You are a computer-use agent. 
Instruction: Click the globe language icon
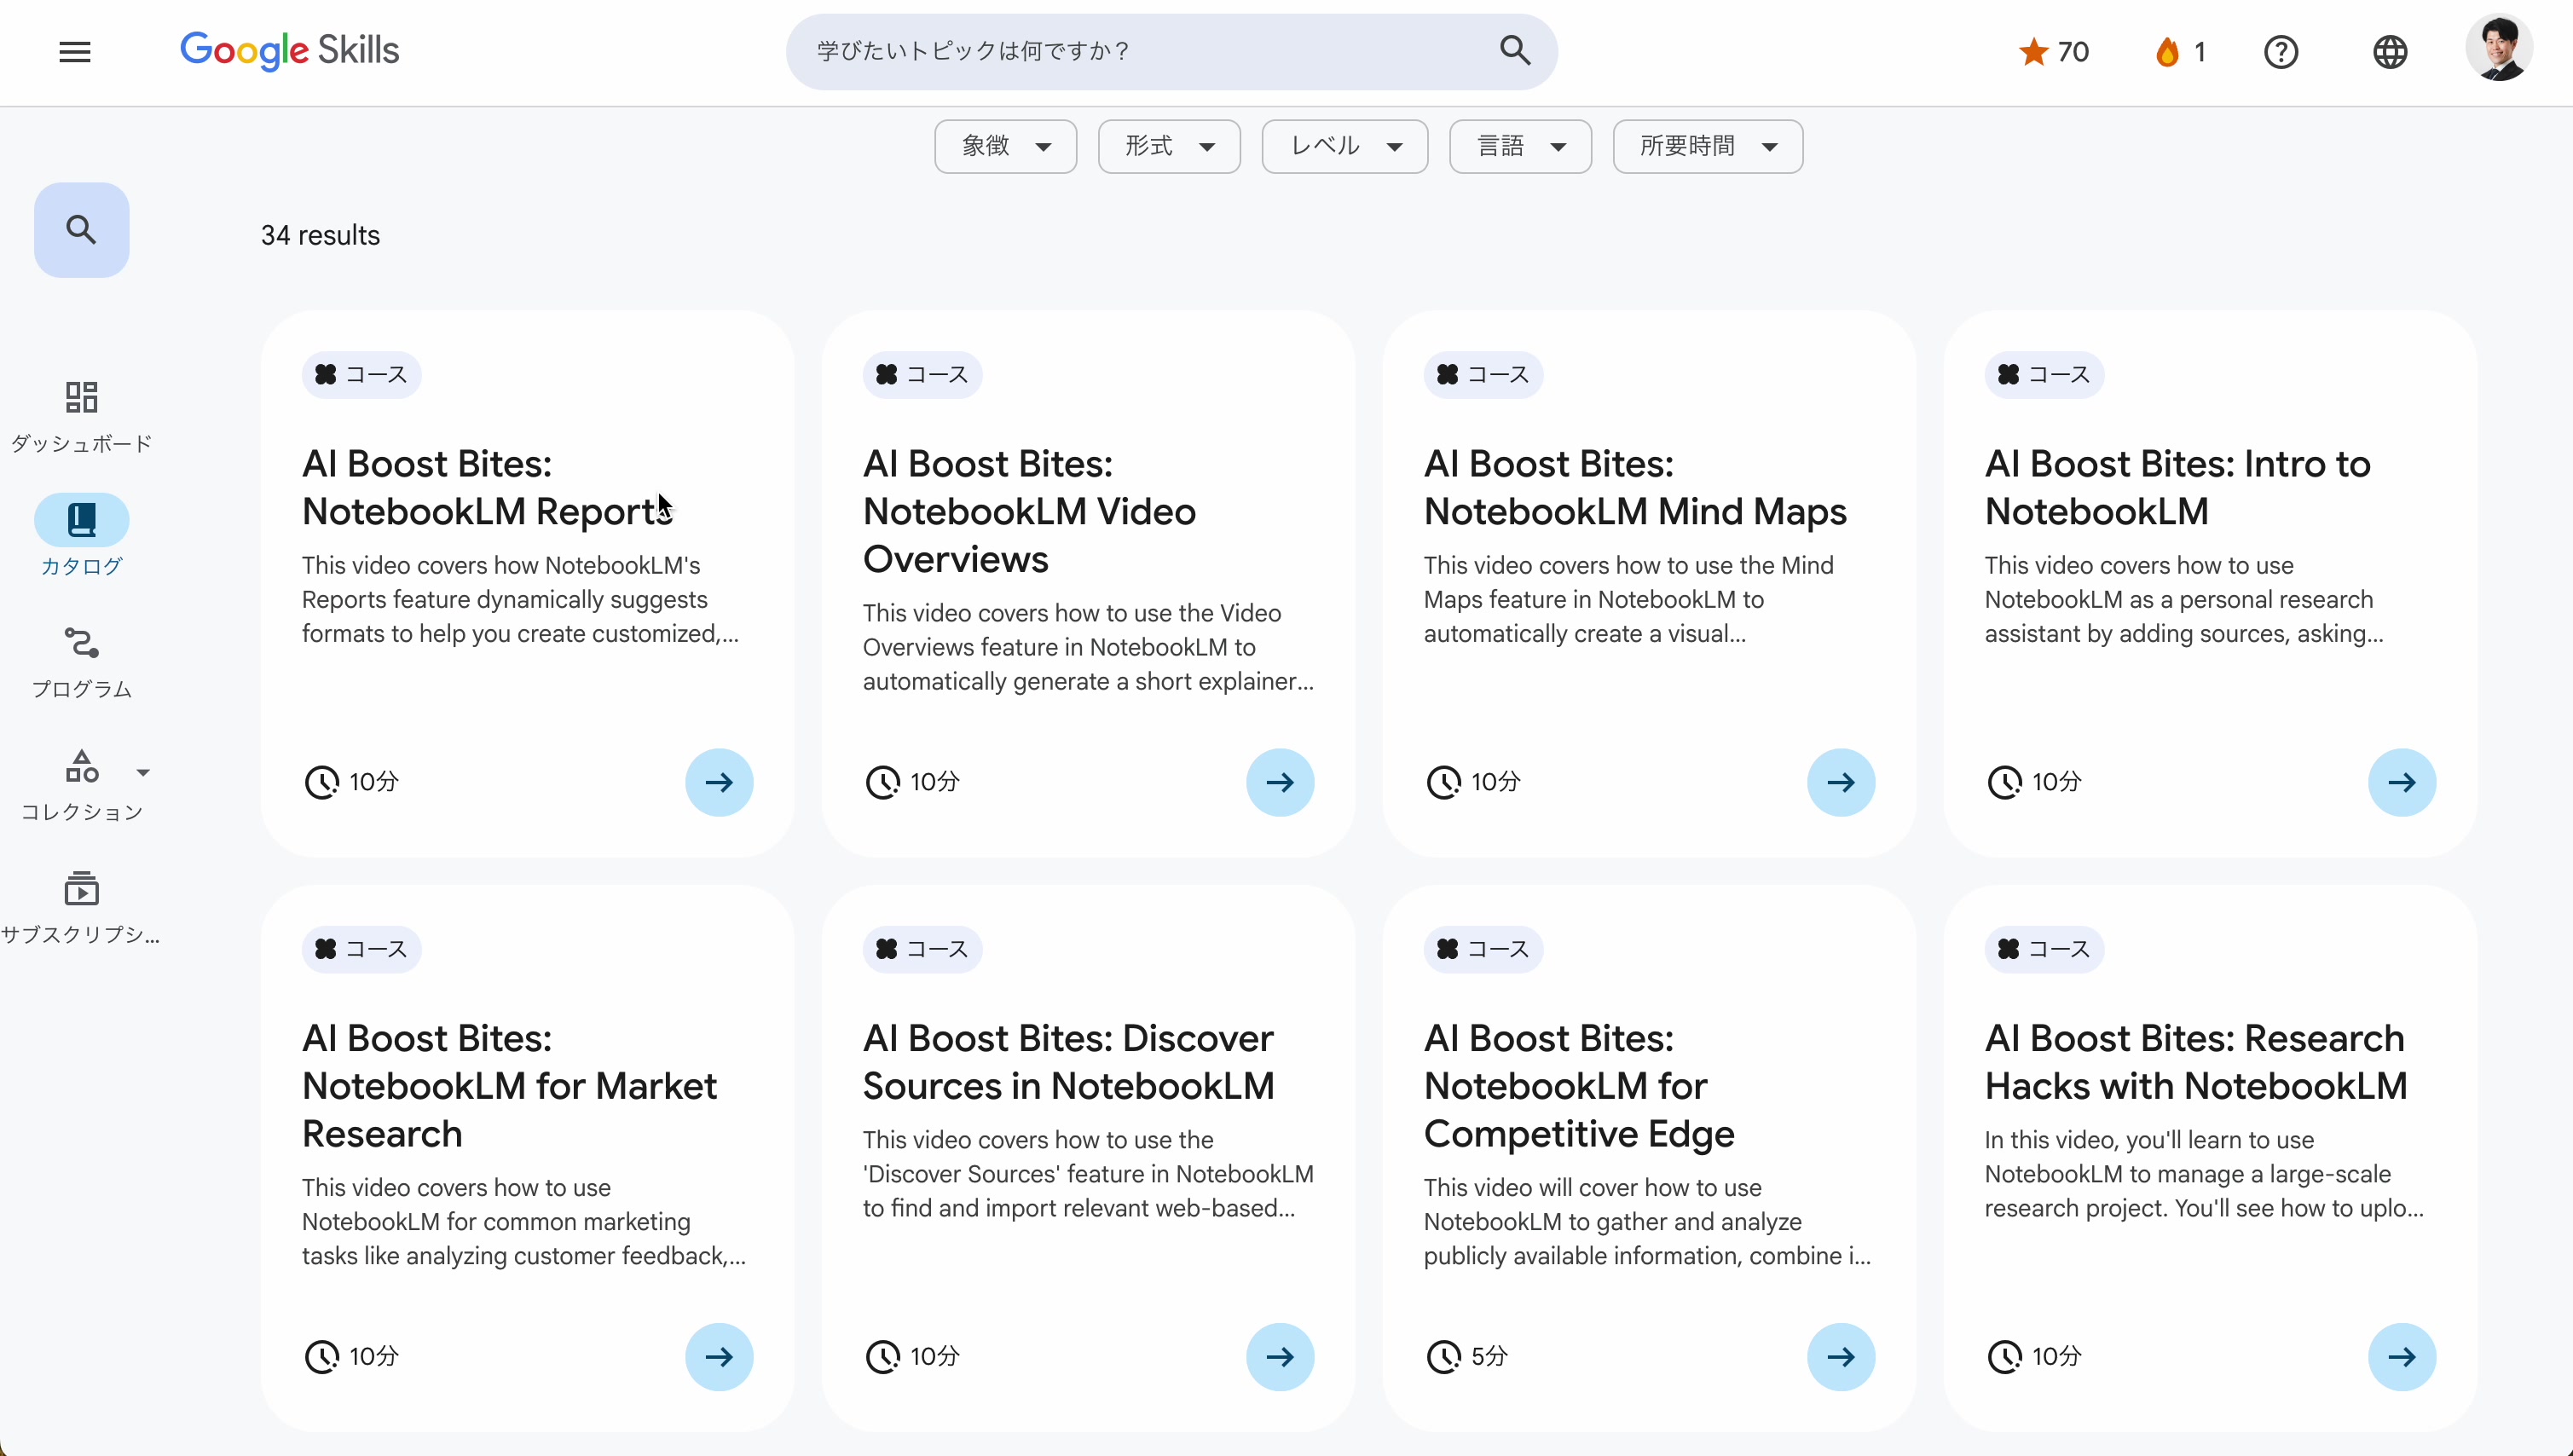[x=2390, y=52]
